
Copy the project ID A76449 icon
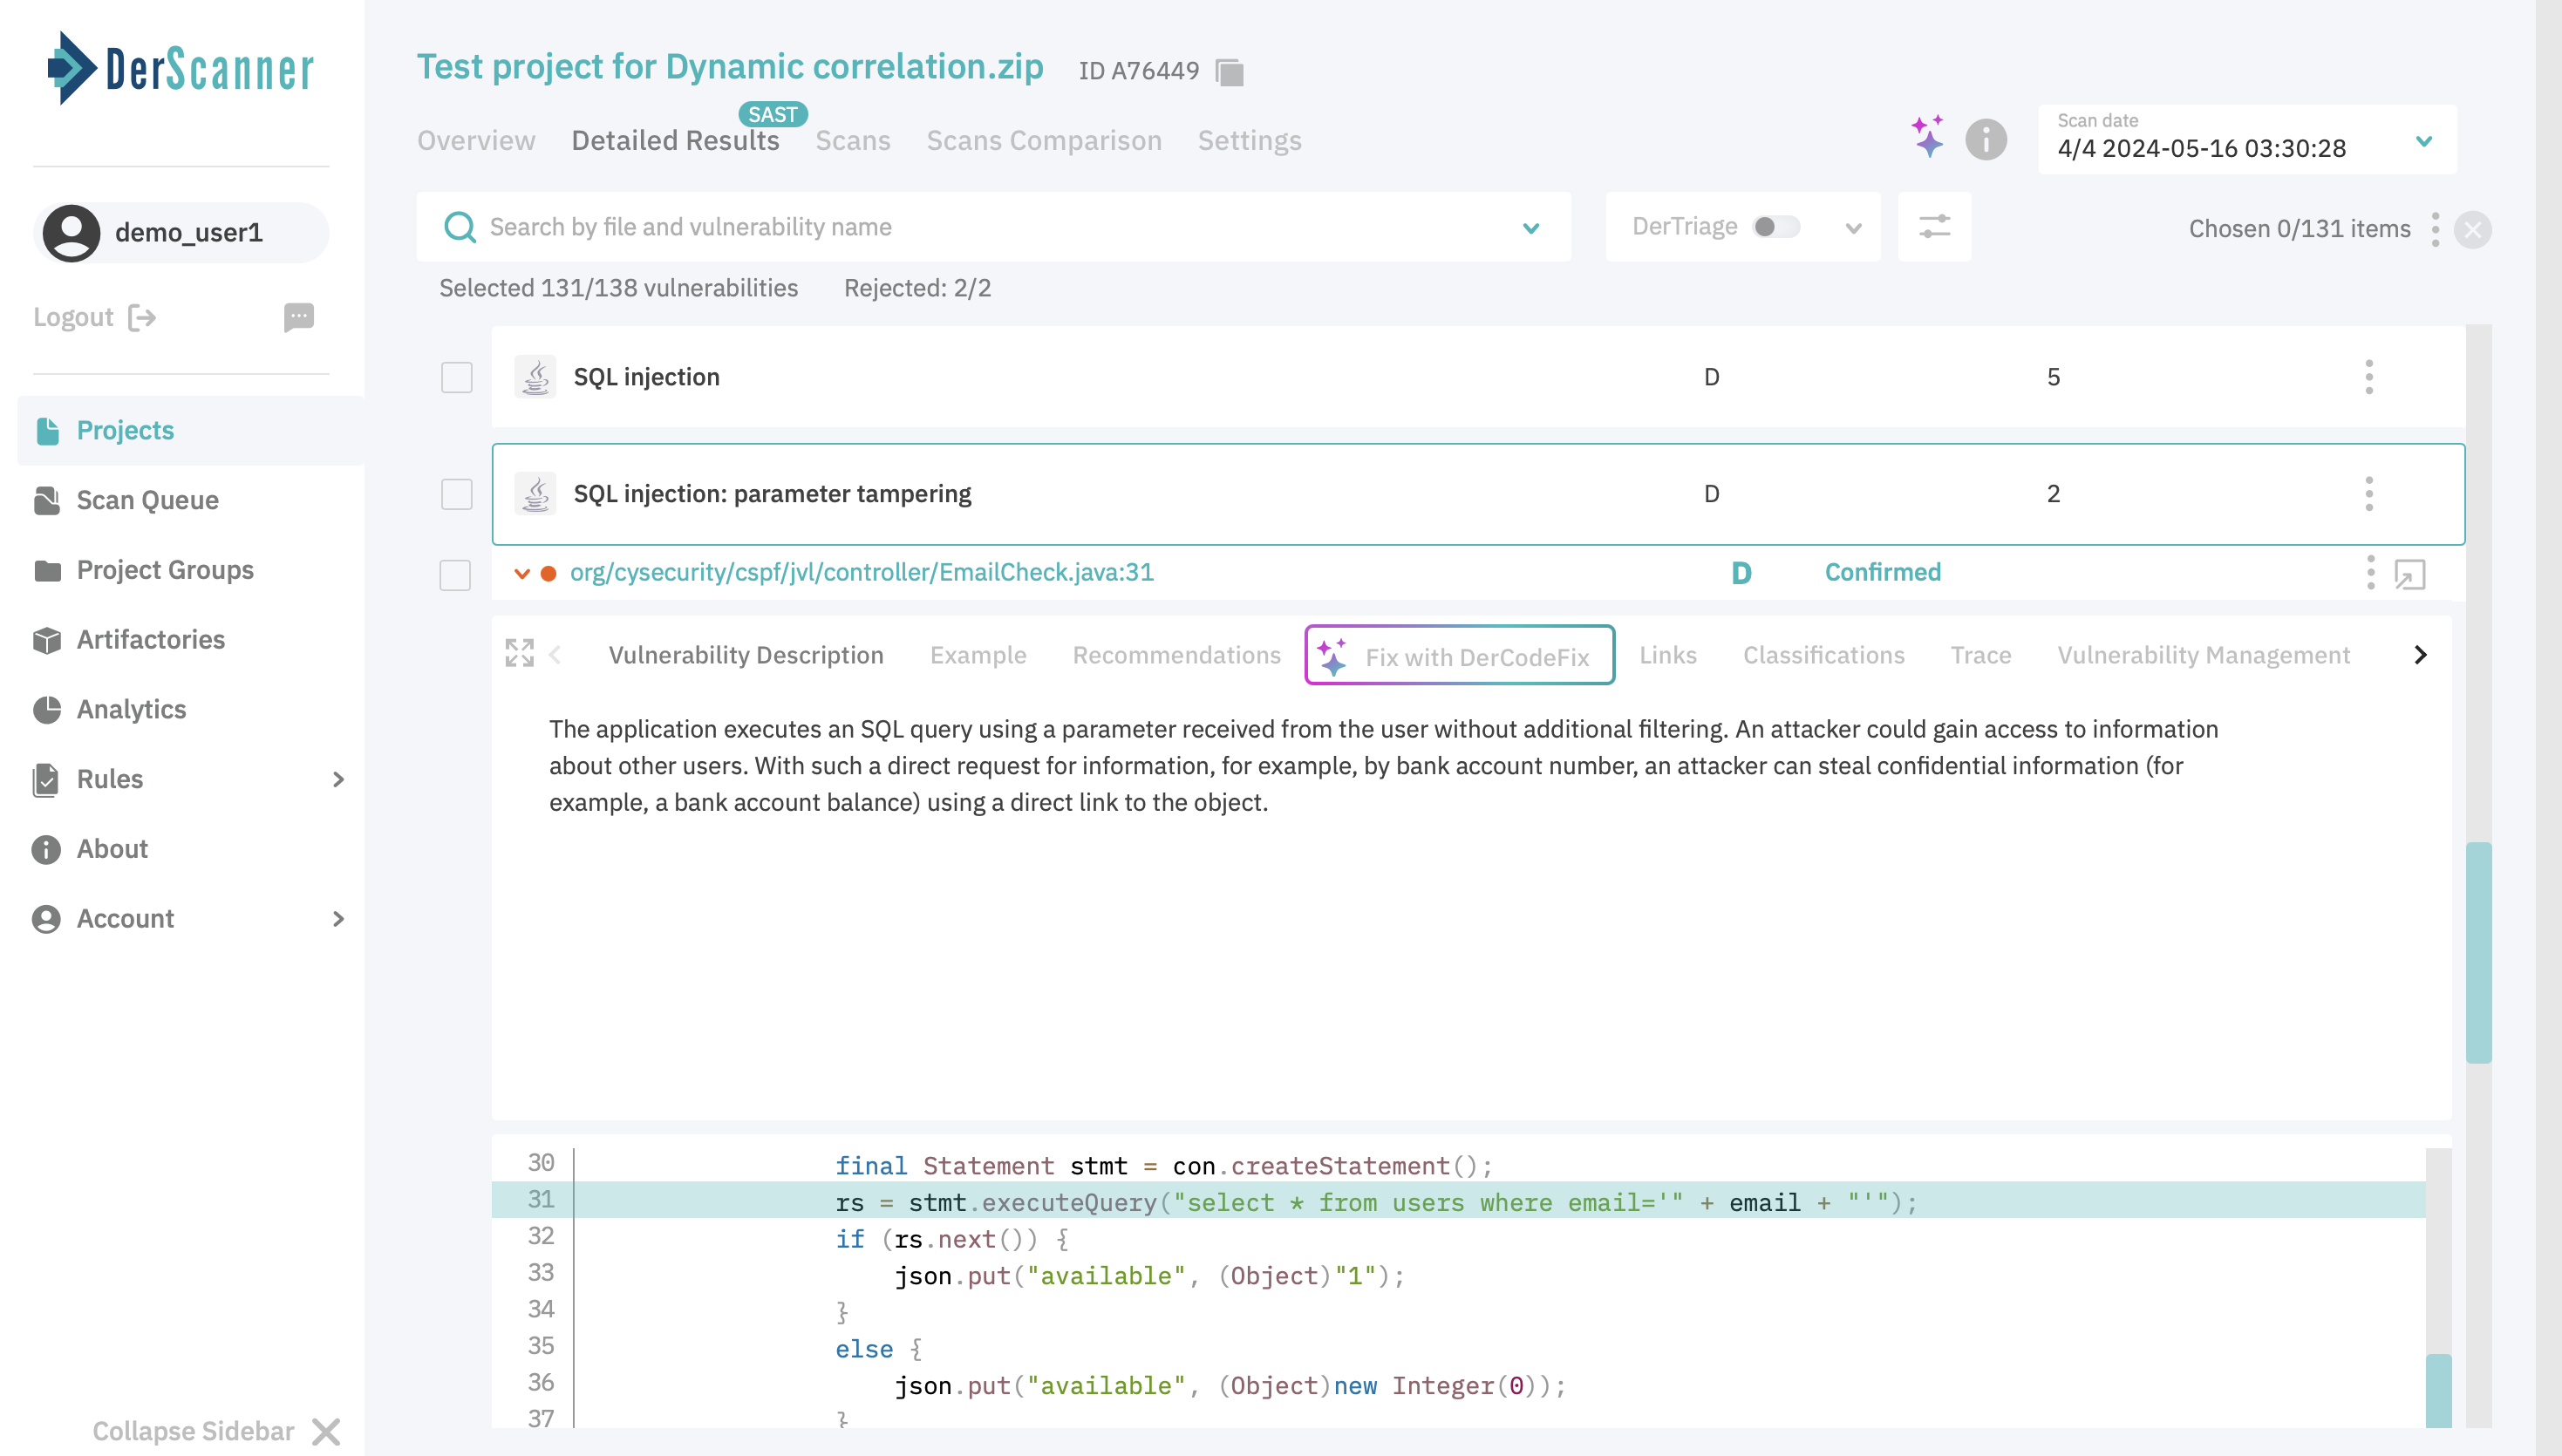coord(1229,72)
